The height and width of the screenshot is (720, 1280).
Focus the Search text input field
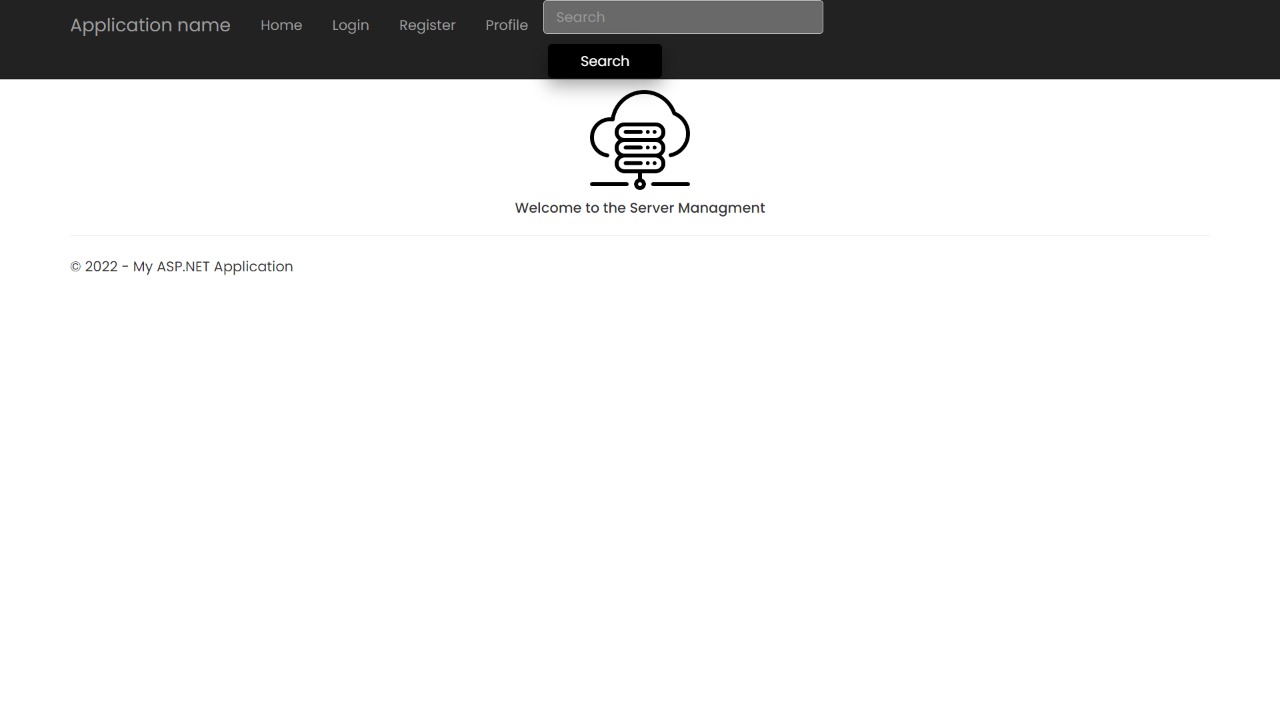click(683, 17)
